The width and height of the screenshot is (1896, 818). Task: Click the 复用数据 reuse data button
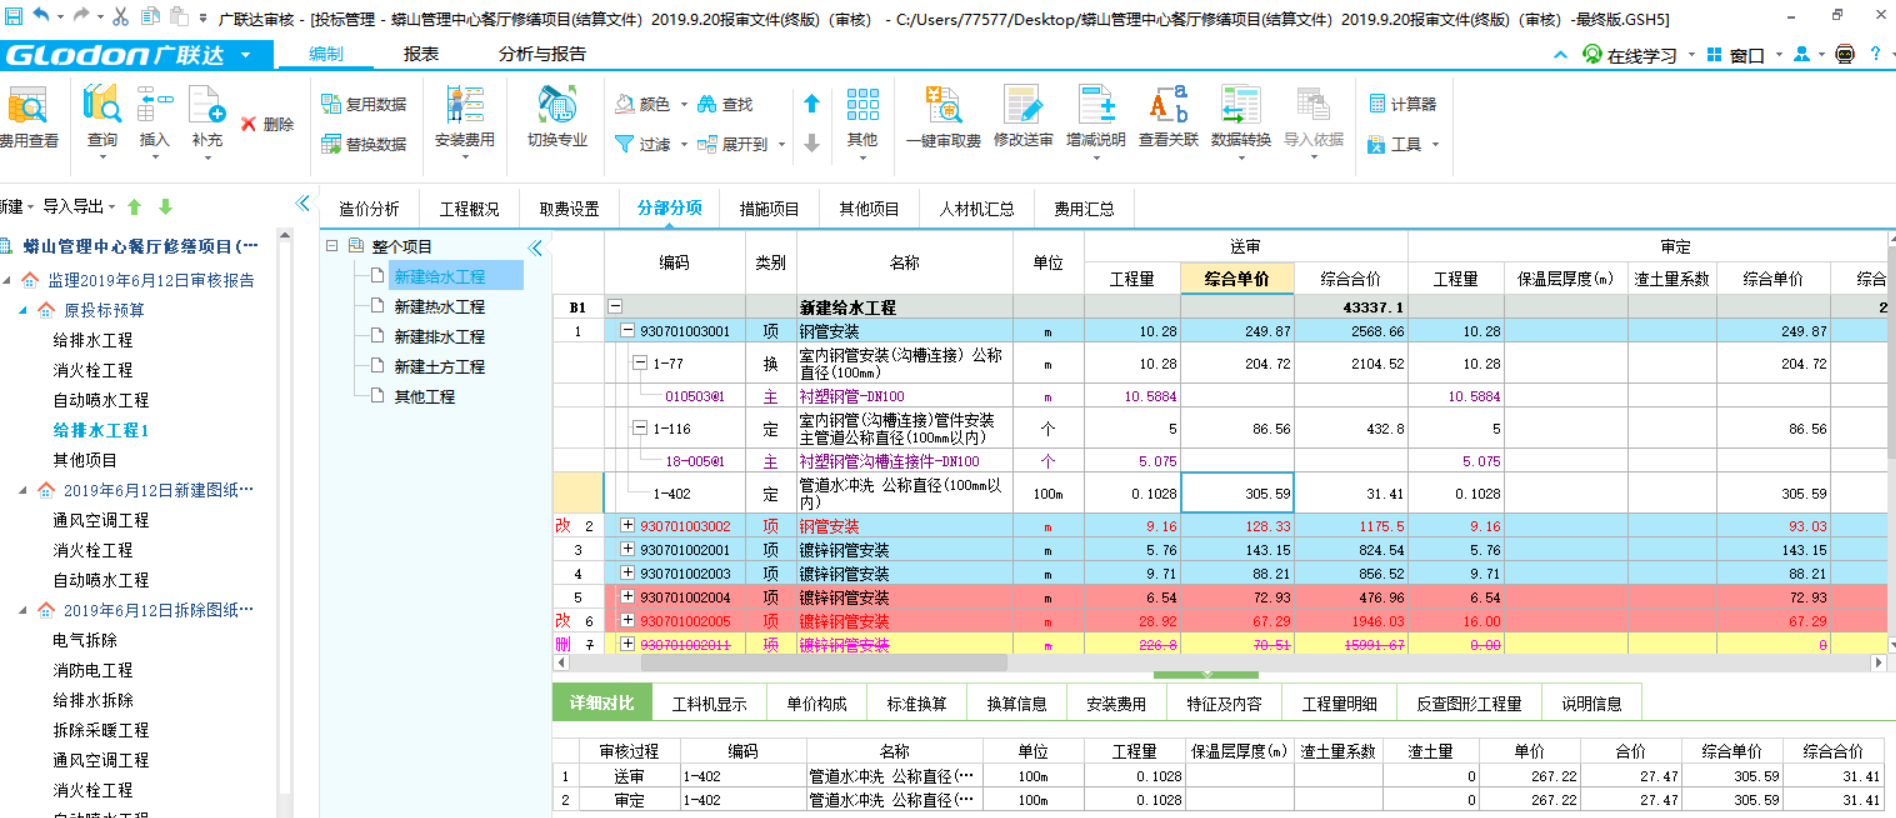tap(364, 104)
